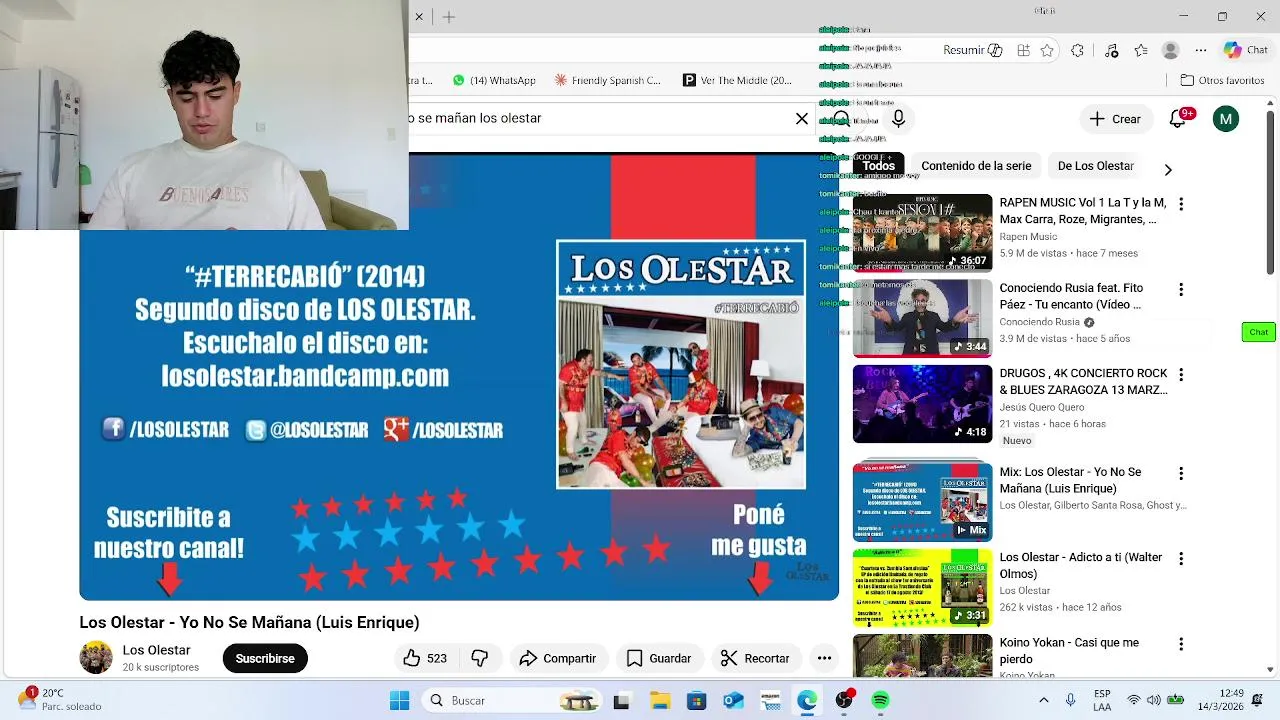The width and height of the screenshot is (1280, 720).
Task: Open Mix: Los Olestar - Yo No Se Mañana
Action: pos(1070,480)
